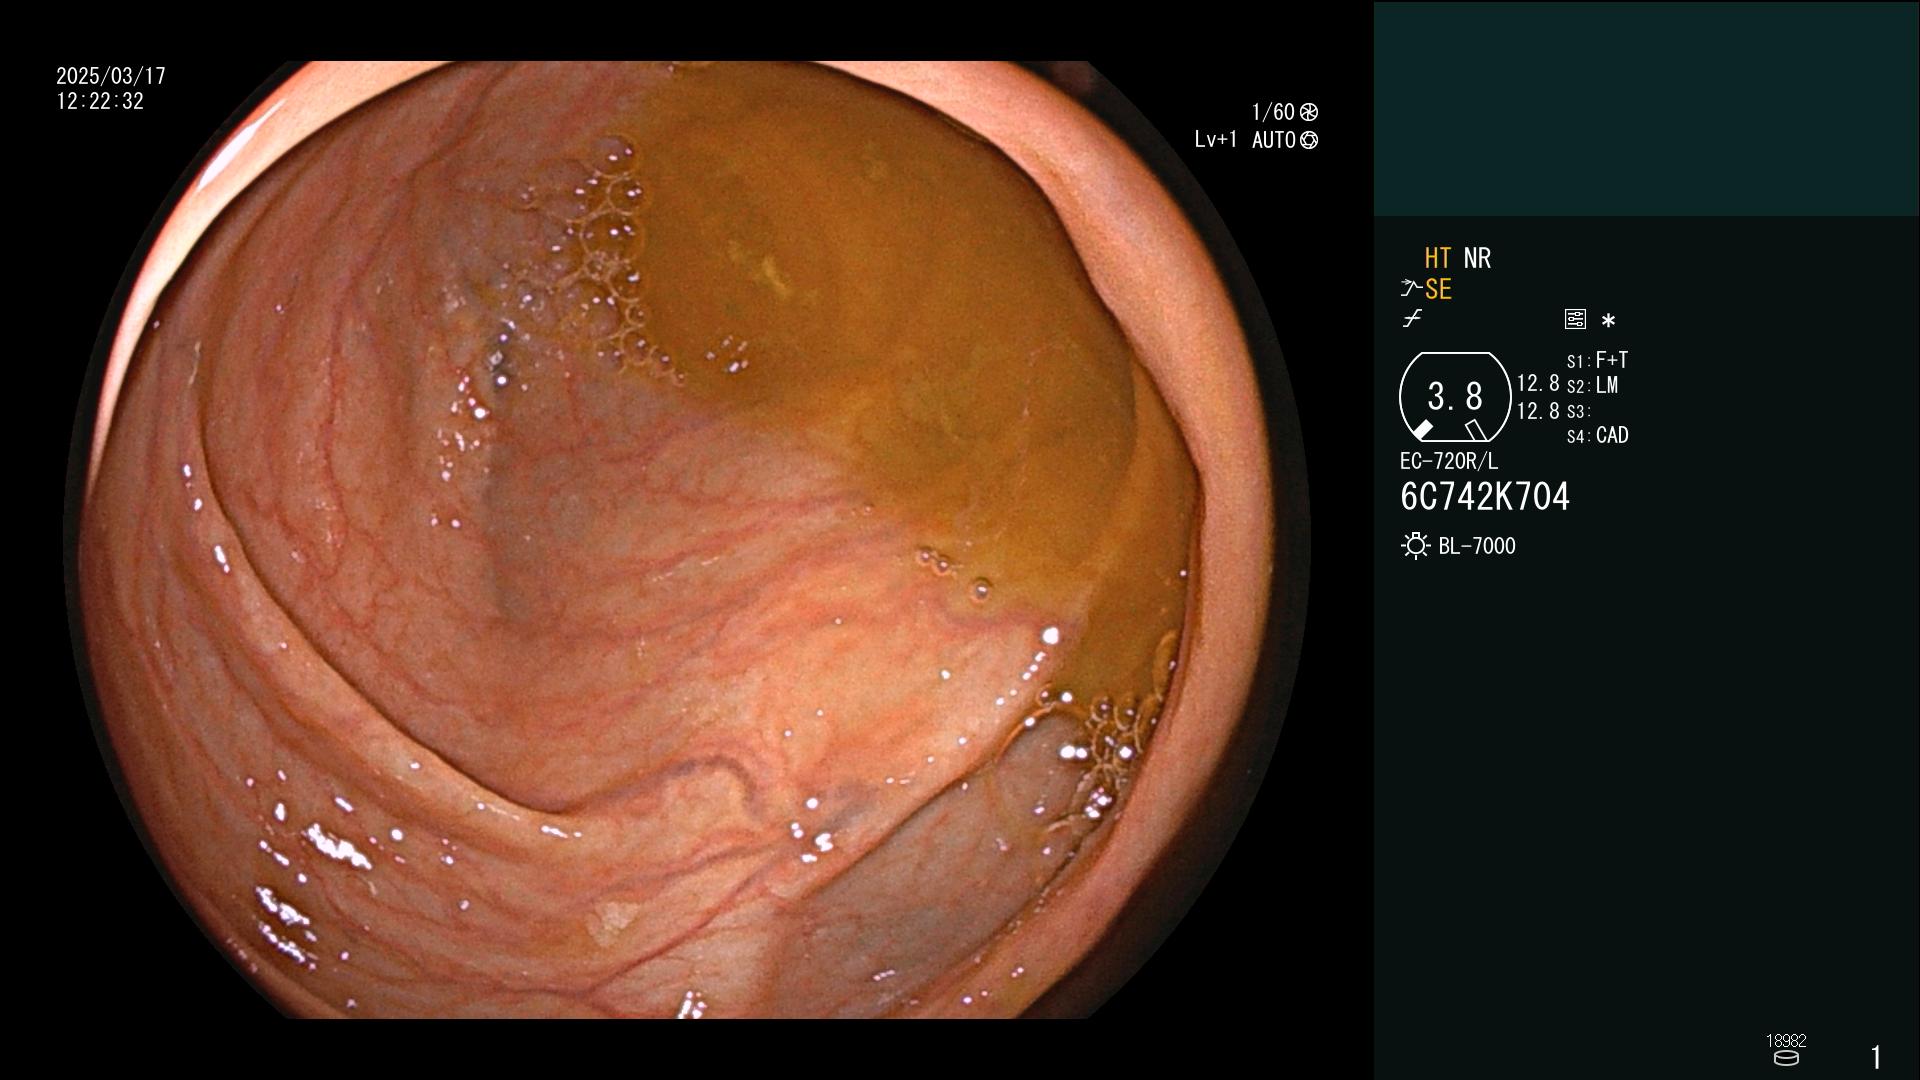Click the asterisk indicator icon

click(x=1608, y=320)
